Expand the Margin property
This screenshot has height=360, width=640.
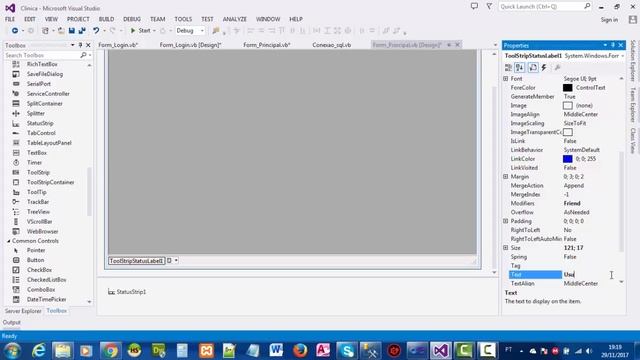[505, 176]
